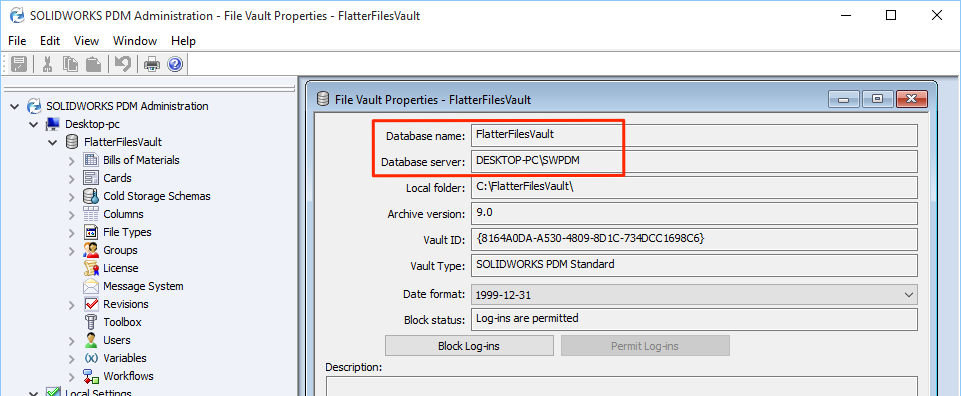Collapse the SOLIDWORKS PDM Administration root node
This screenshot has width=961, height=396.
tap(15, 107)
